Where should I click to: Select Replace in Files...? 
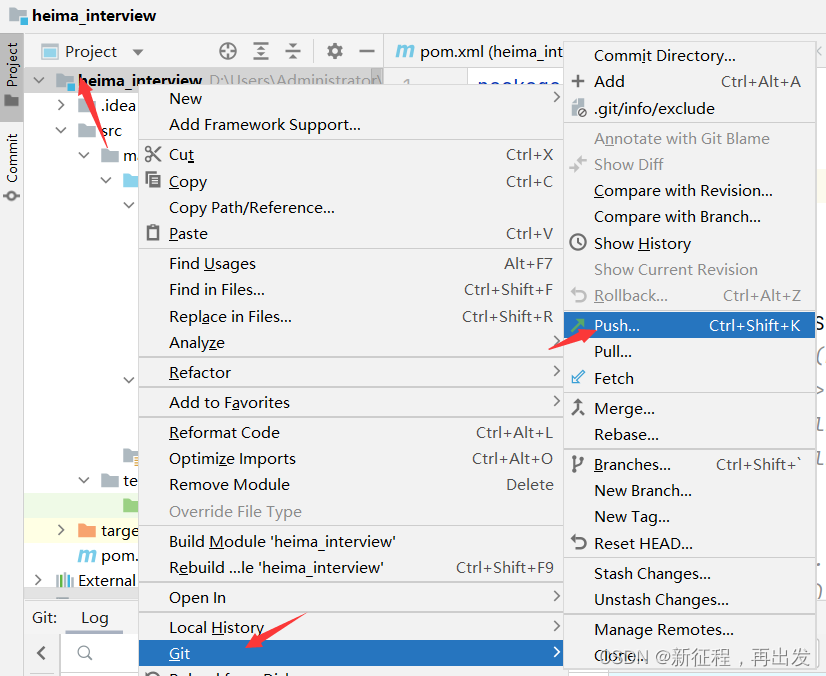[x=351, y=316]
